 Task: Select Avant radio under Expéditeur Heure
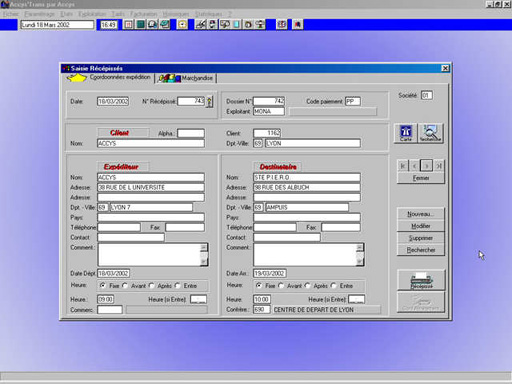[125, 286]
